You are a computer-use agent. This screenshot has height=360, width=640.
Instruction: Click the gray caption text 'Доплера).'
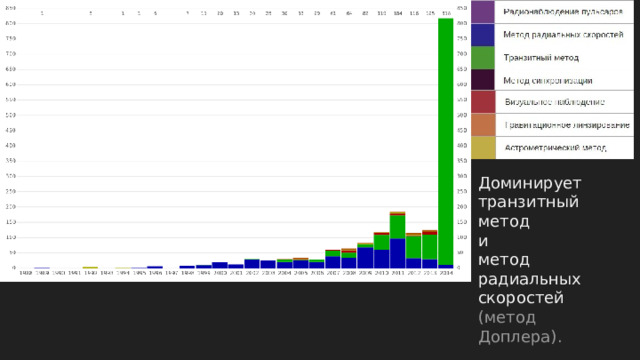[520, 337]
